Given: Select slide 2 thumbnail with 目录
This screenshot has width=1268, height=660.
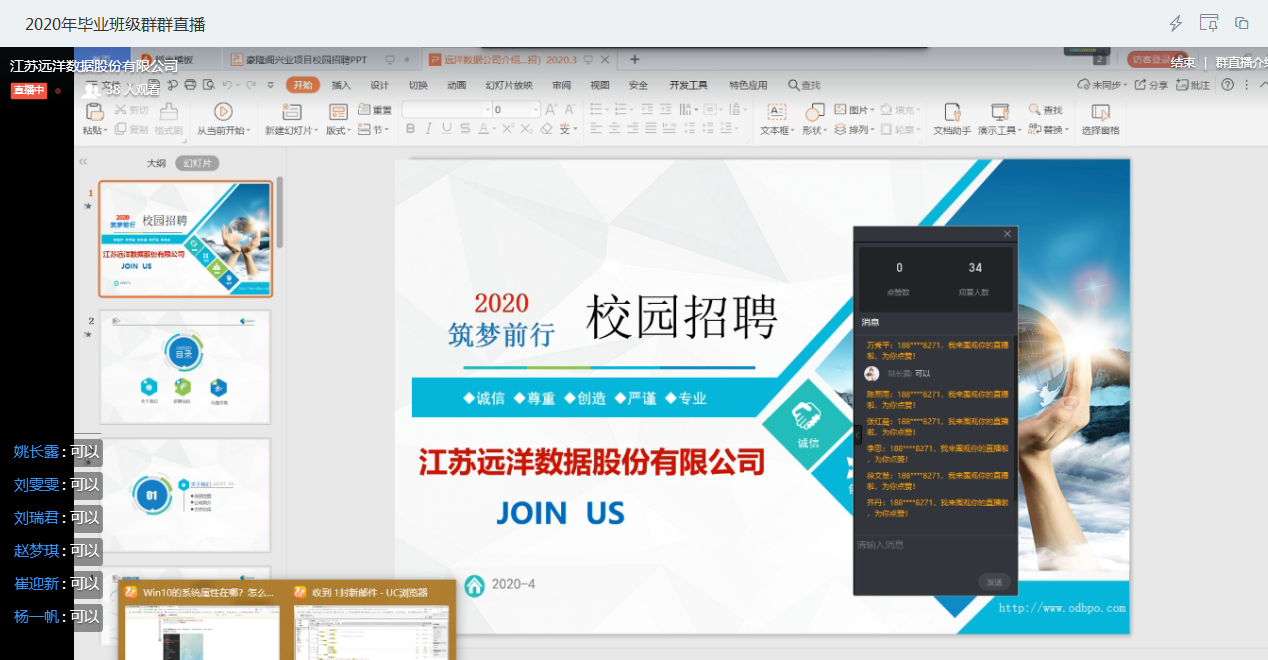Looking at the screenshot, I should click(x=185, y=367).
